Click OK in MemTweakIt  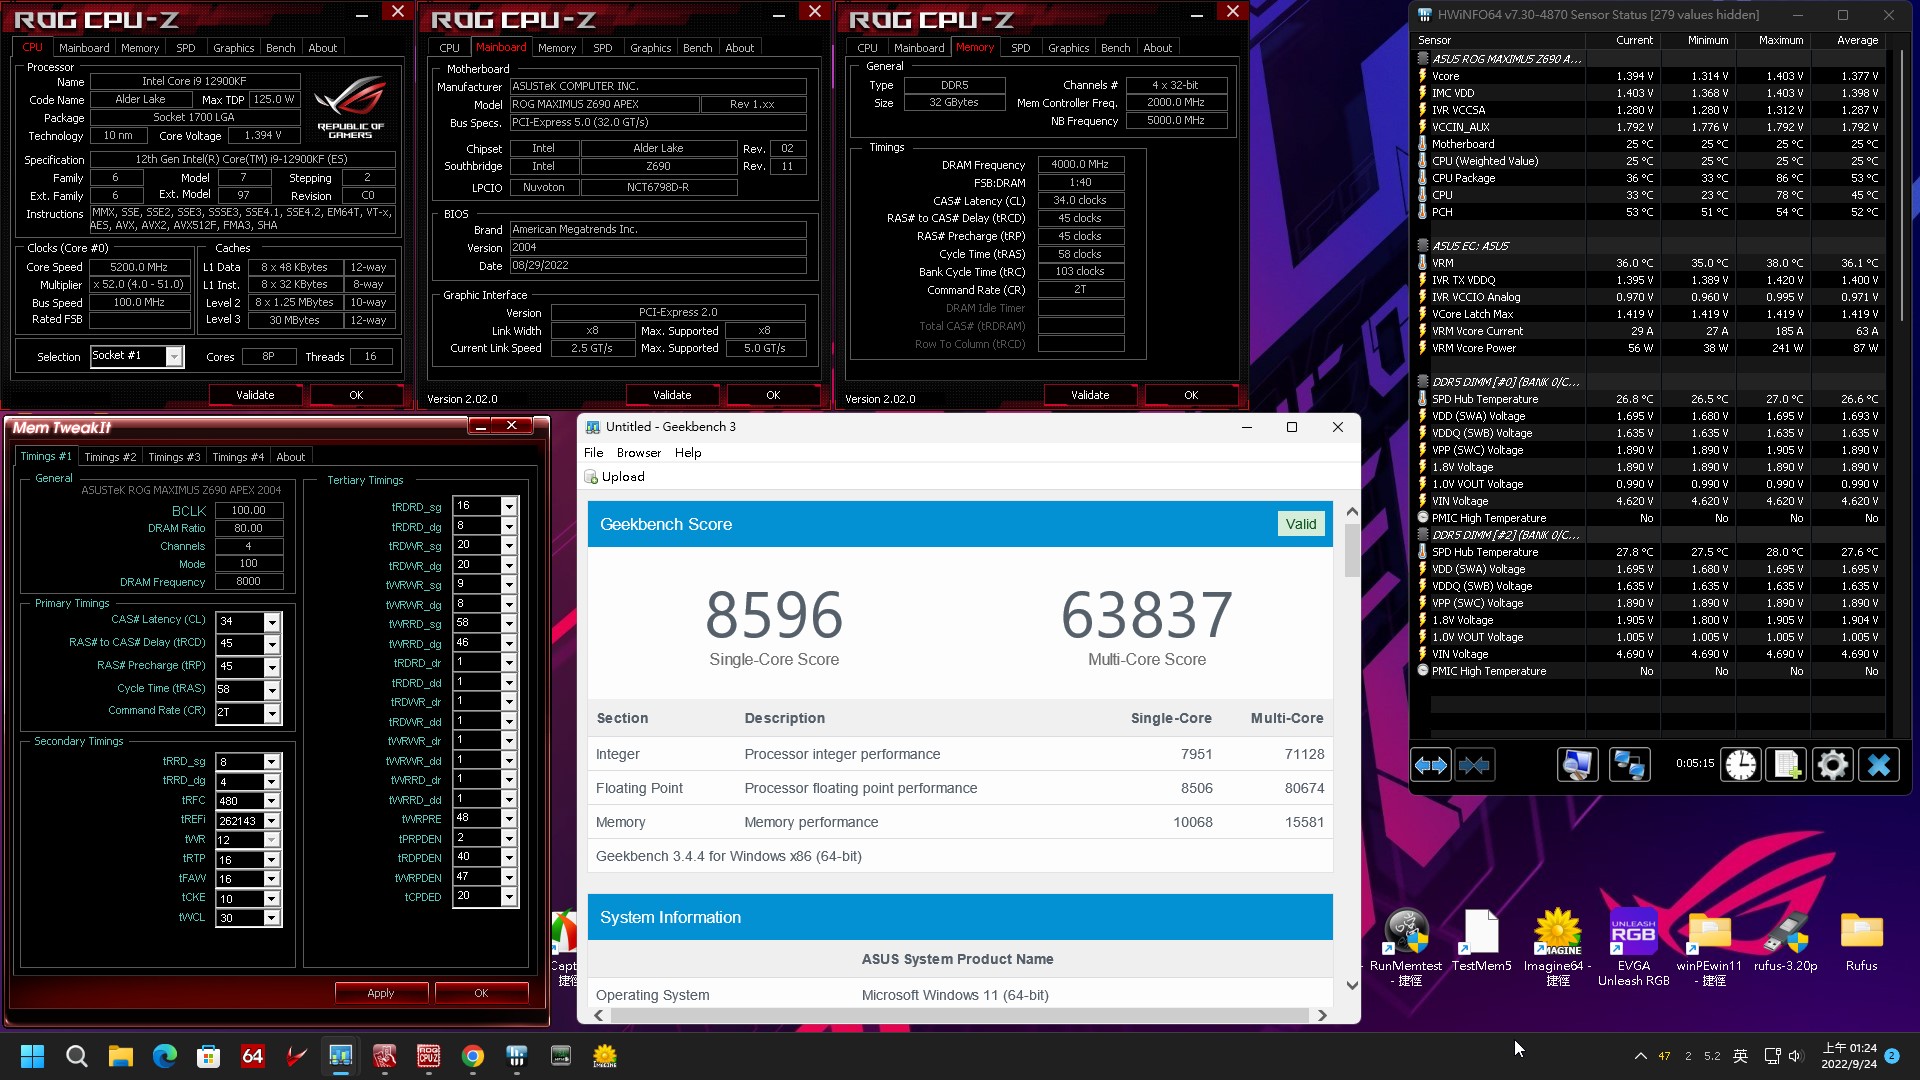[x=481, y=993]
